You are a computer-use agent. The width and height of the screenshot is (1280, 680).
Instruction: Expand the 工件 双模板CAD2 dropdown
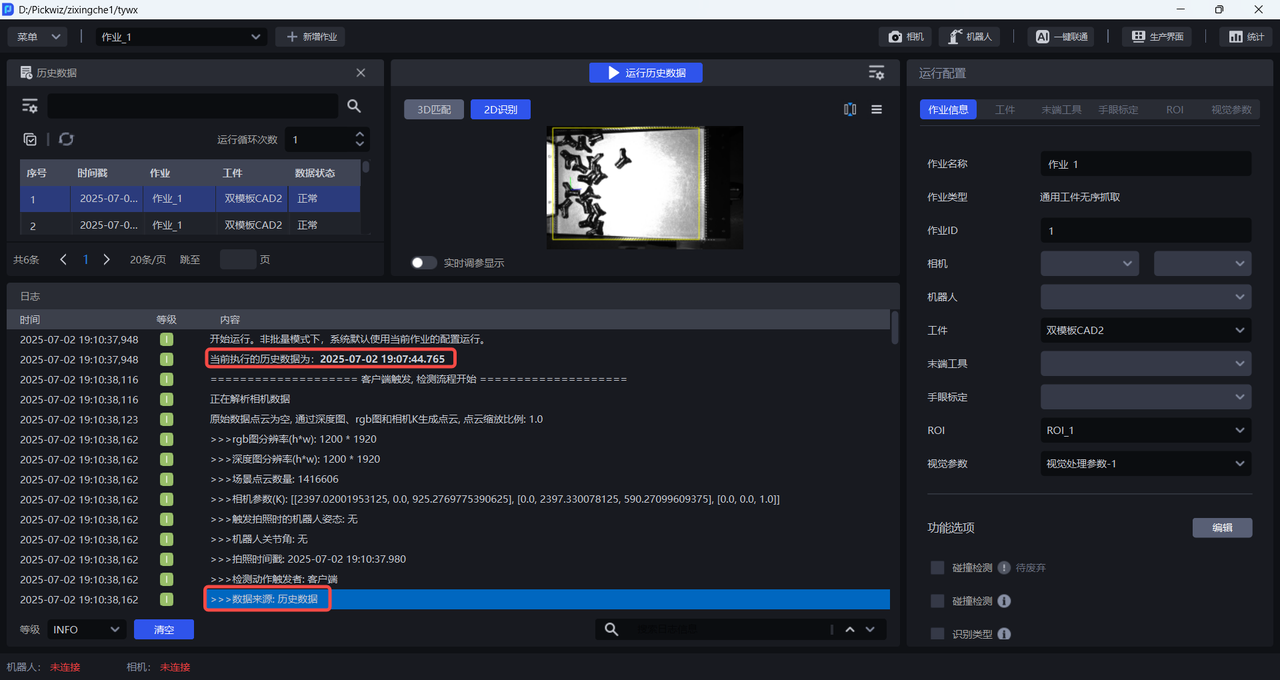pos(1145,330)
